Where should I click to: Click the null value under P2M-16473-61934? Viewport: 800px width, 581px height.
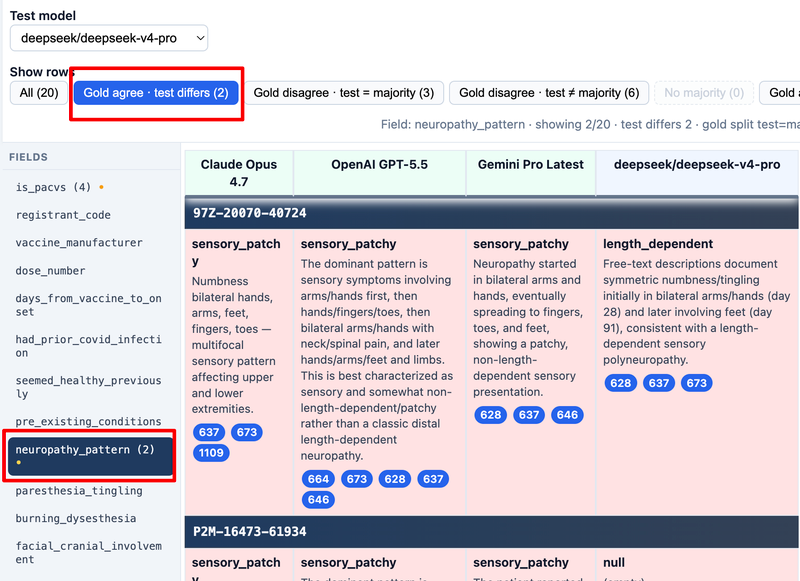[x=614, y=563]
